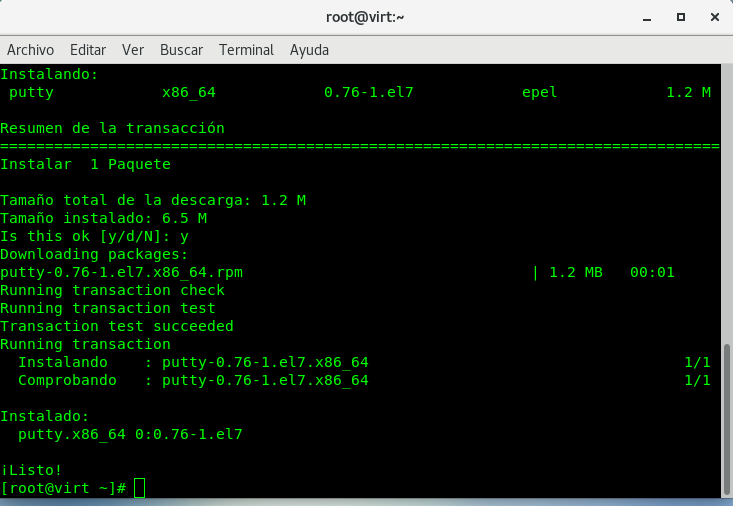This screenshot has height=506, width=733.
Task: Open the Ver menu
Action: click(133, 50)
